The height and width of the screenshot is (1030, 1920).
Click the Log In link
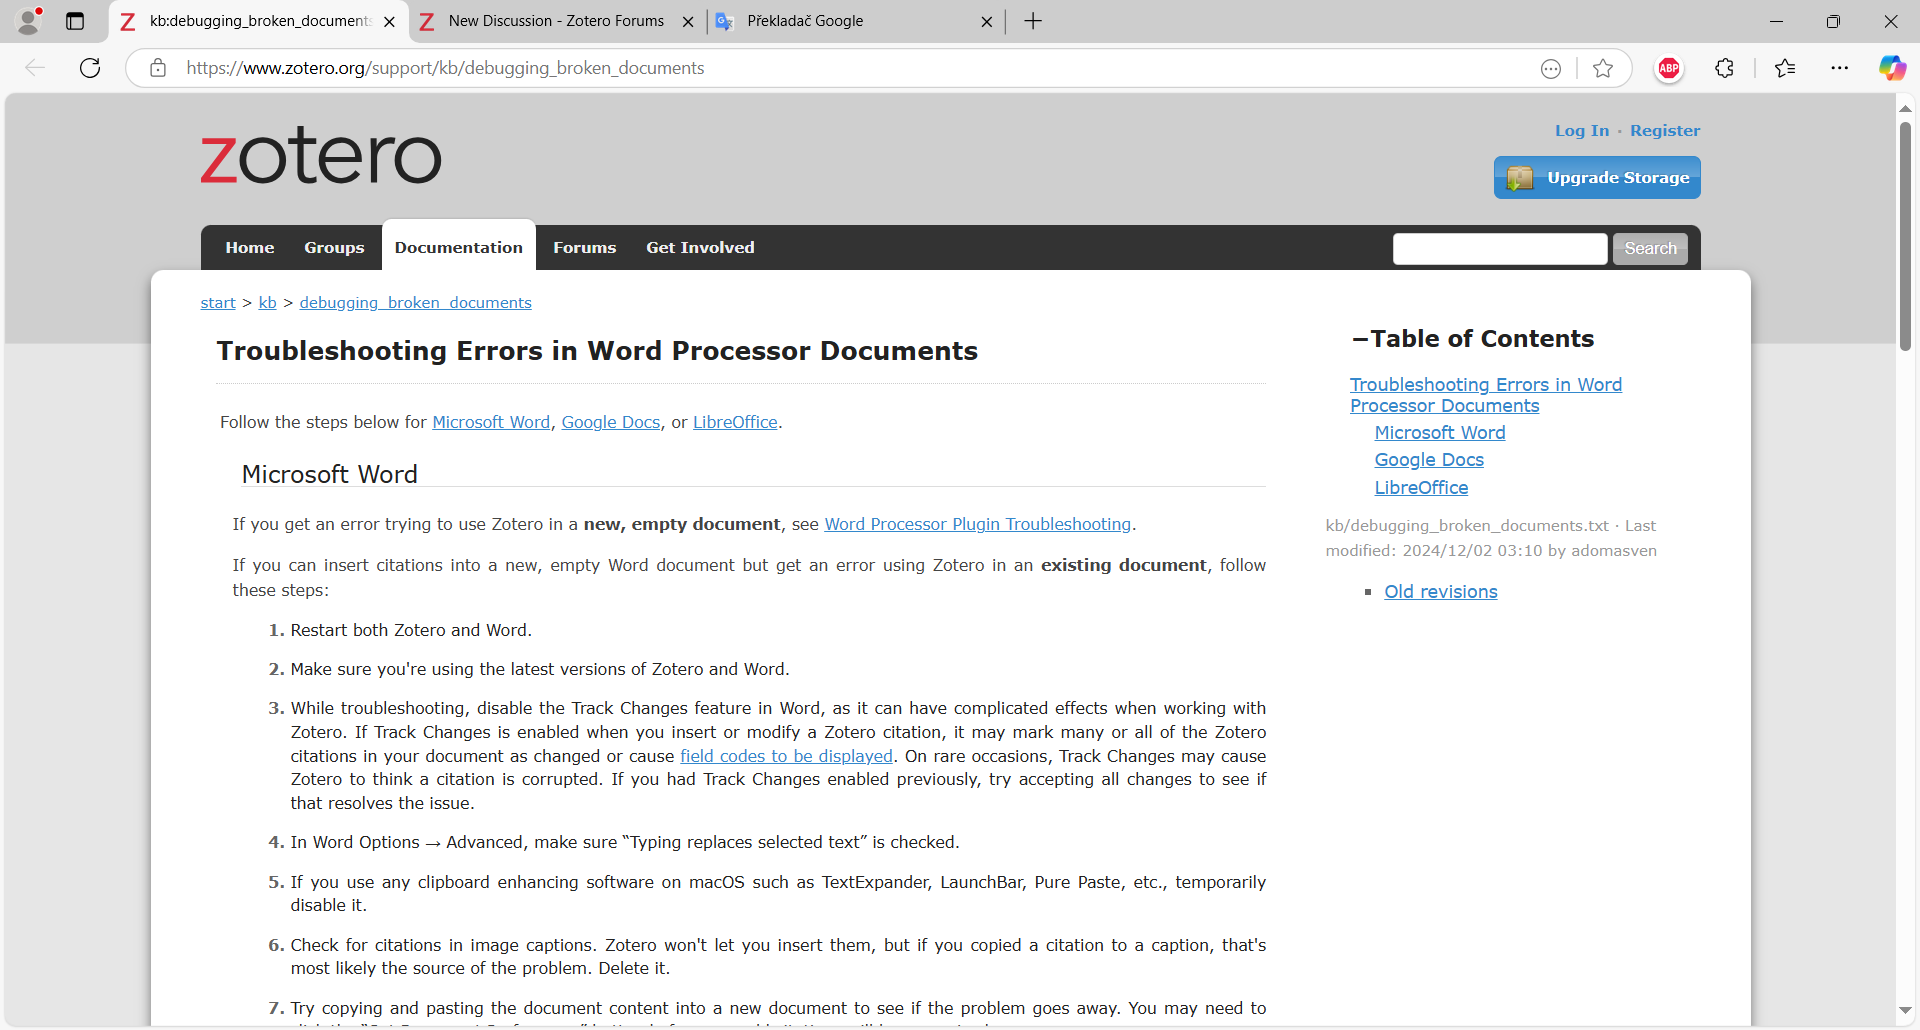(1582, 131)
